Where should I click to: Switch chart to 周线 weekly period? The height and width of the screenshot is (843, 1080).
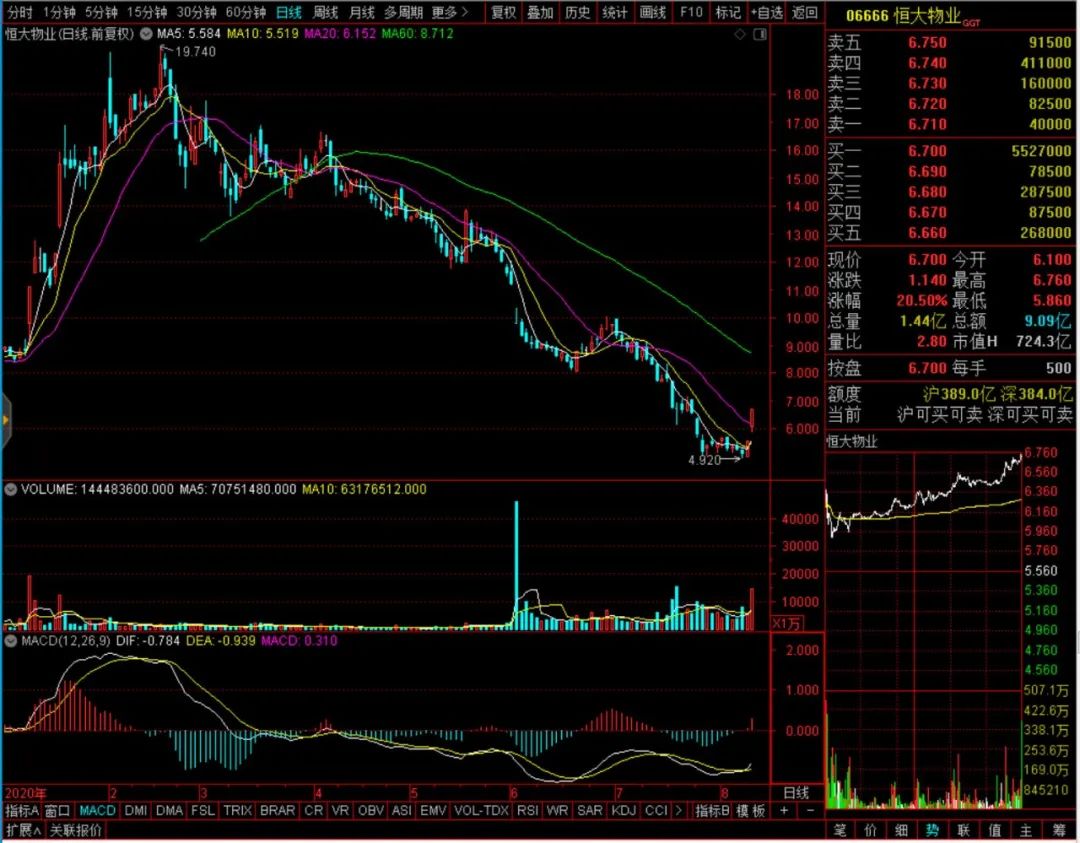pyautogui.click(x=325, y=13)
